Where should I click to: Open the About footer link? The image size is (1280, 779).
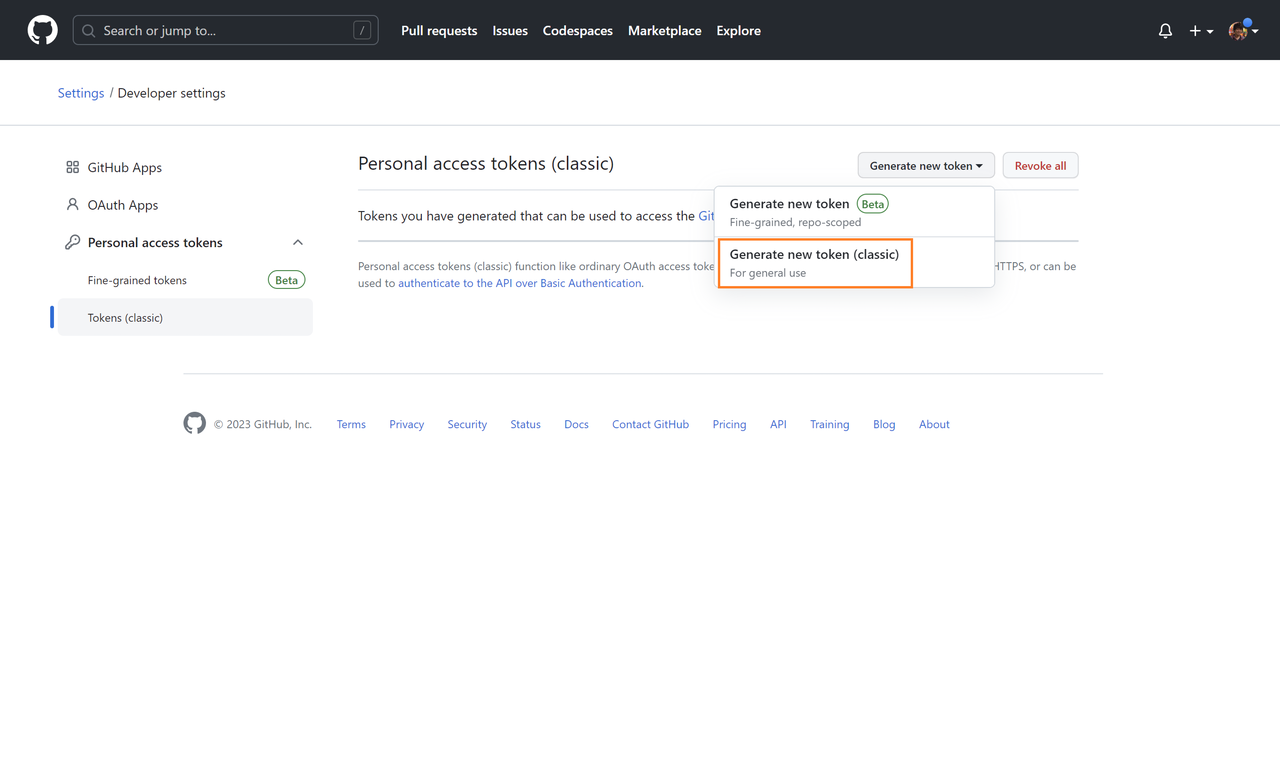click(x=934, y=424)
